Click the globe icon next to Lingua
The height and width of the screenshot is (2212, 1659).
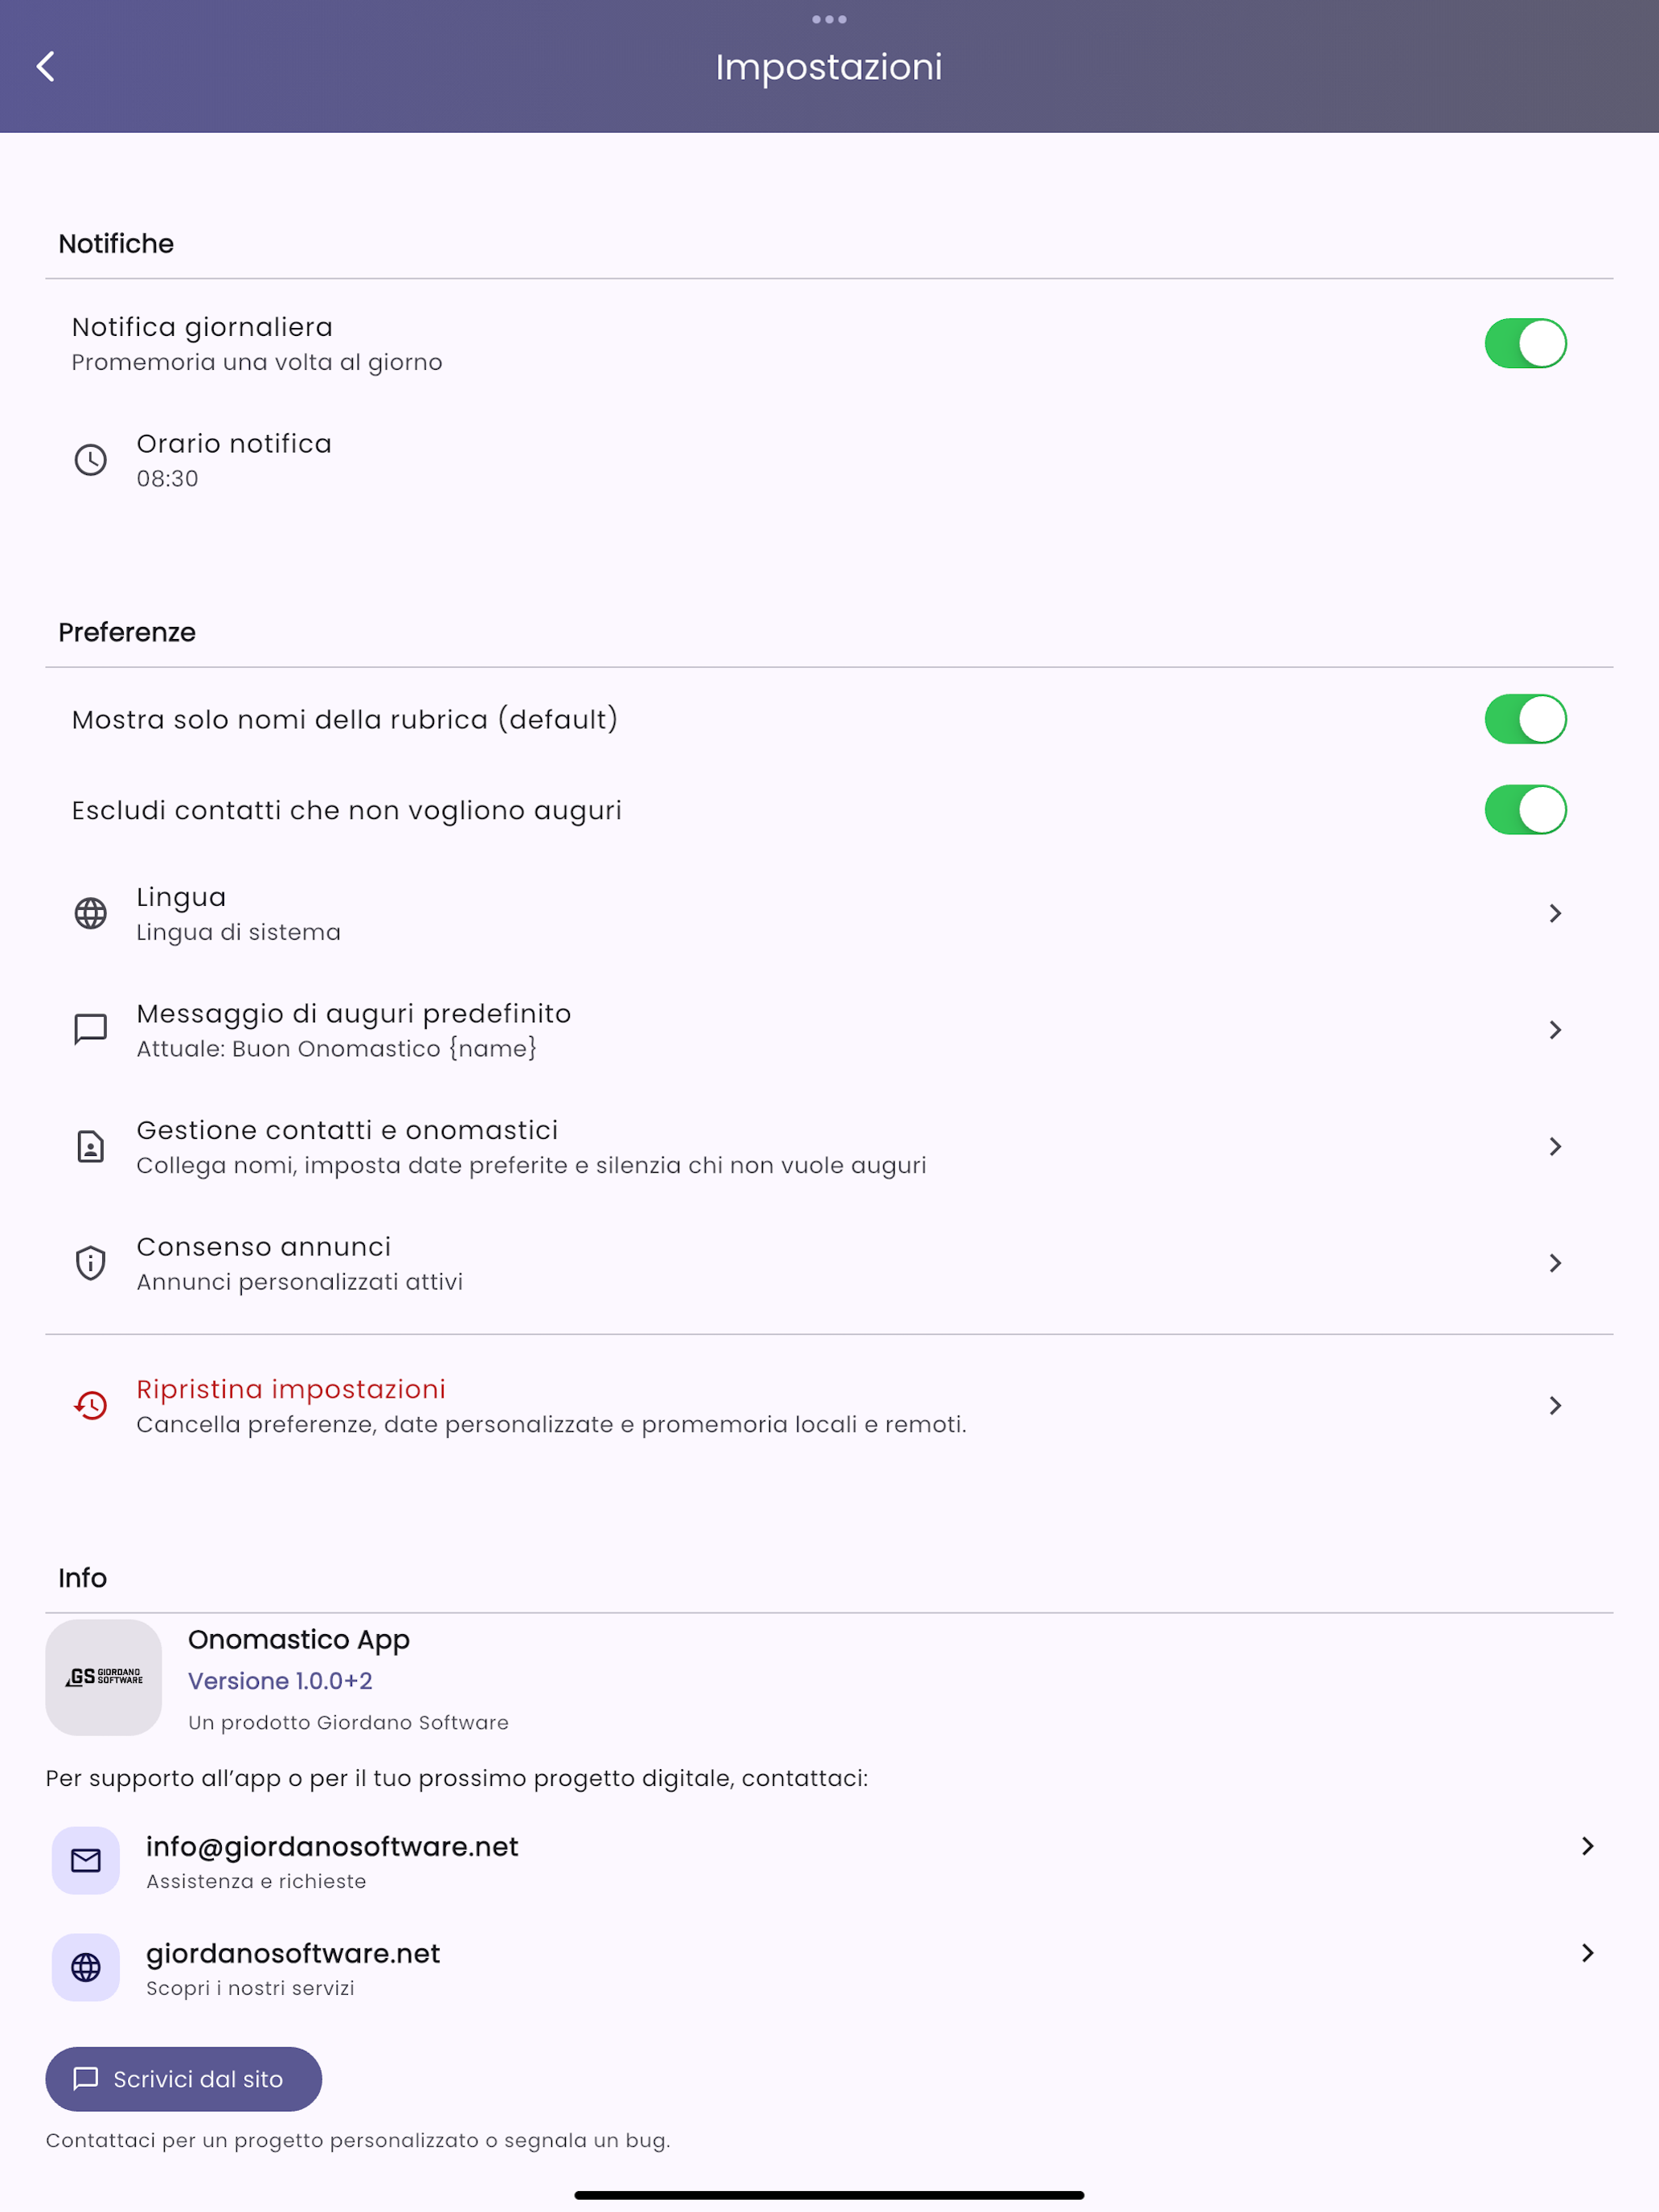coord(91,913)
